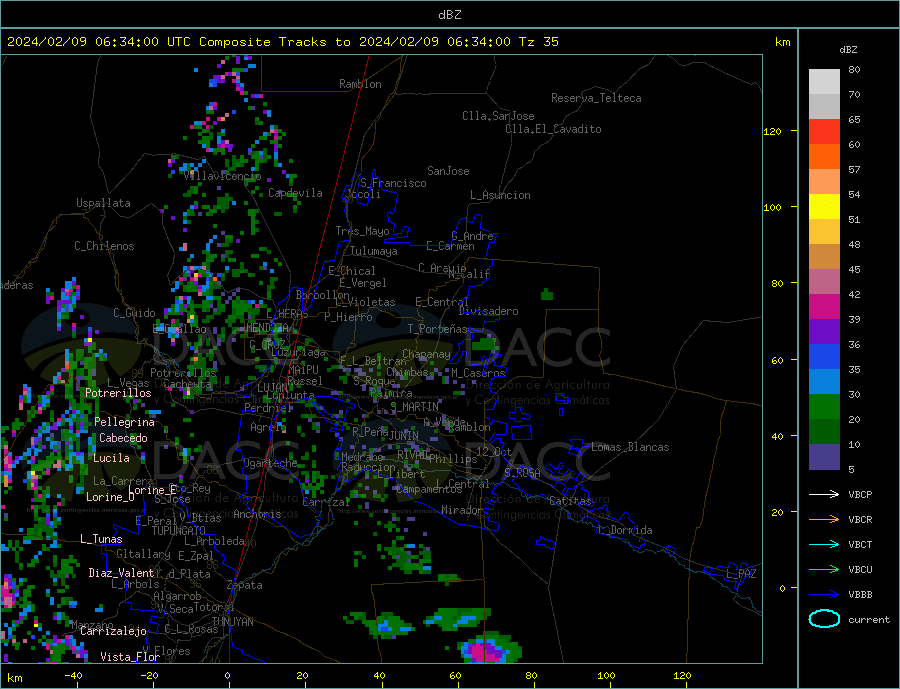Click the UTC Composite Tracks timestamp header
Viewport: 900px width, 689px height.
(281, 41)
